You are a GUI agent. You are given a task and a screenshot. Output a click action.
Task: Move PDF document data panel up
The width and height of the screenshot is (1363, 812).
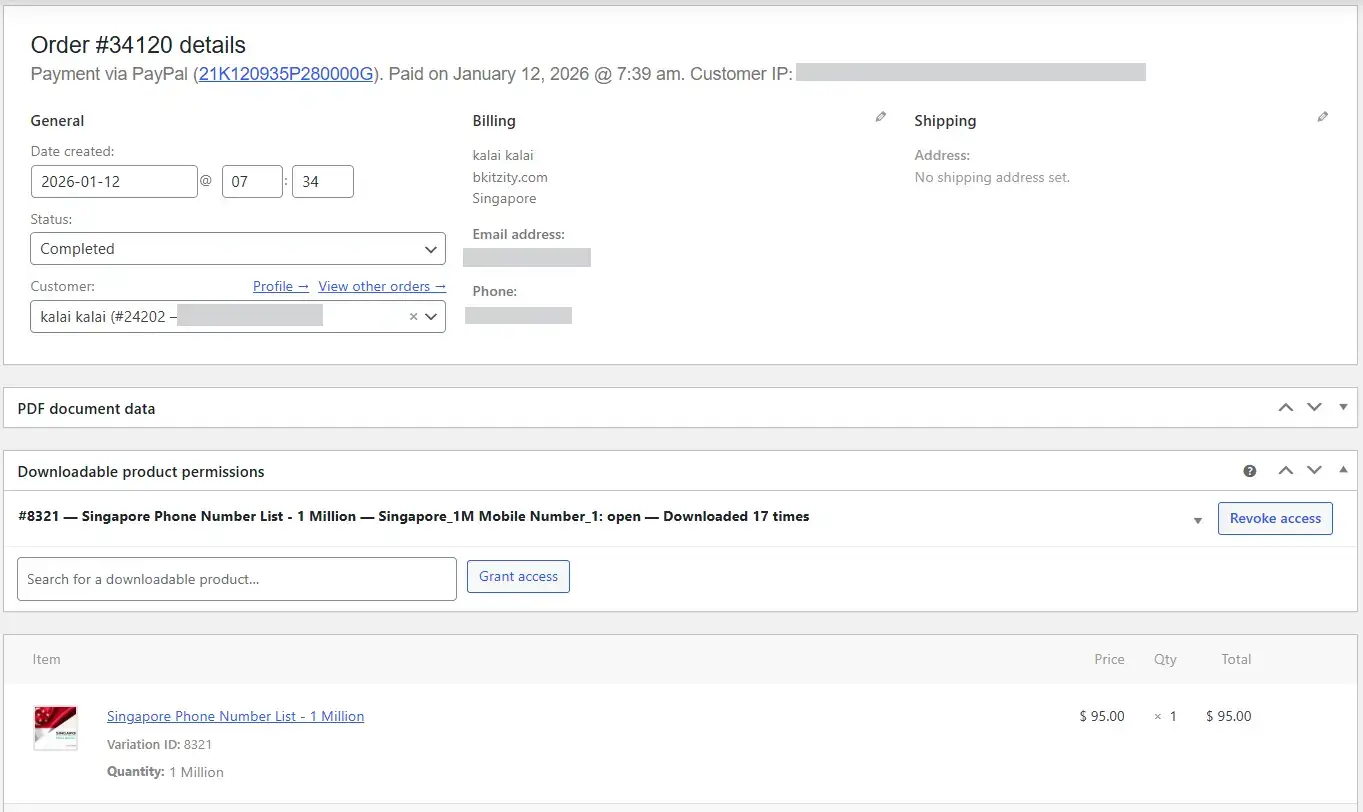click(x=1286, y=407)
